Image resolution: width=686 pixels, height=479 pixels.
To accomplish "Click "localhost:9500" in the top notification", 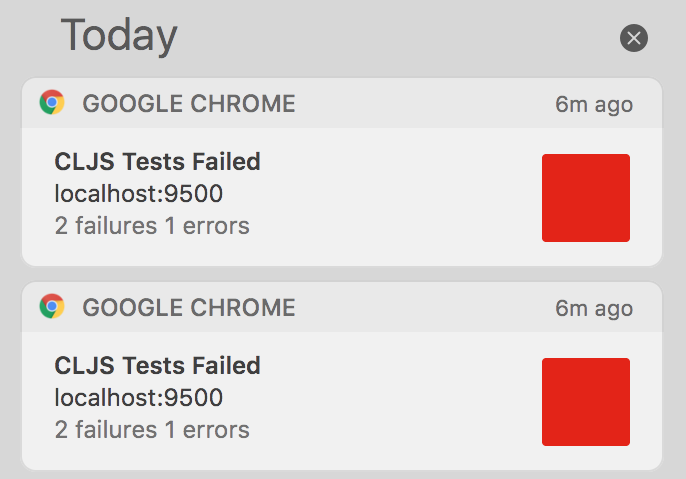I will pyautogui.click(x=138, y=193).
